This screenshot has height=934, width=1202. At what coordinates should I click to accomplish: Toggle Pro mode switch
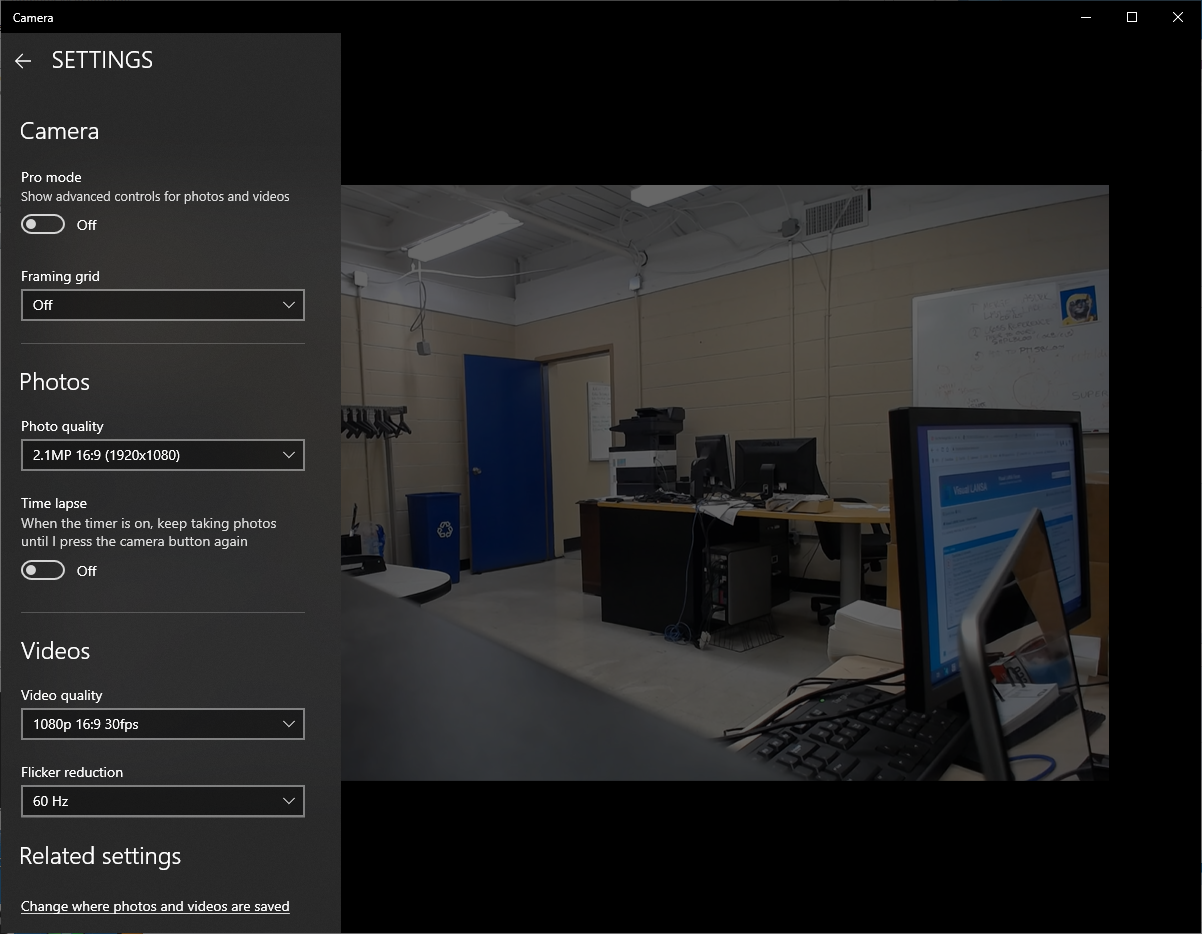point(43,225)
